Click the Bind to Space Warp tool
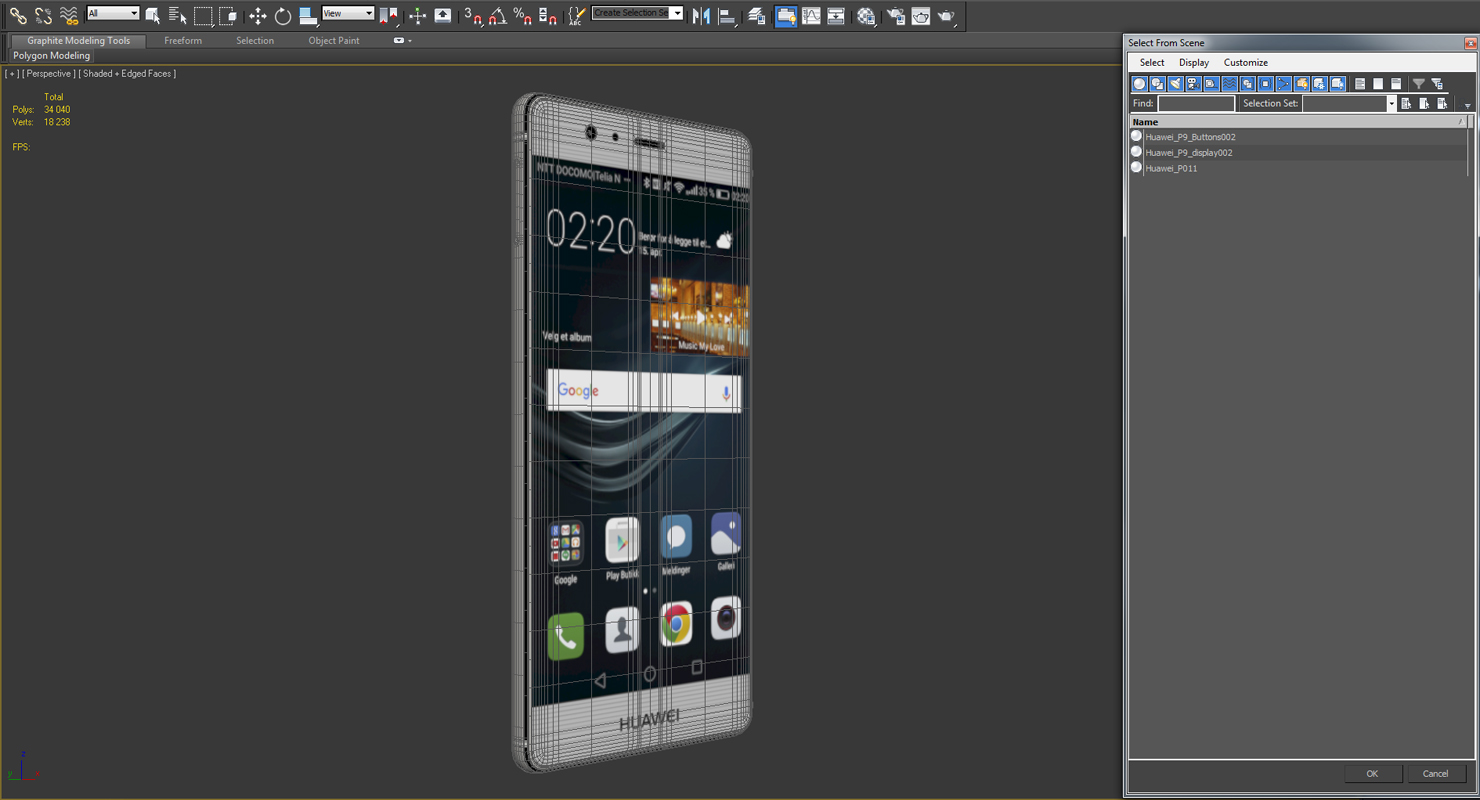 (68, 15)
